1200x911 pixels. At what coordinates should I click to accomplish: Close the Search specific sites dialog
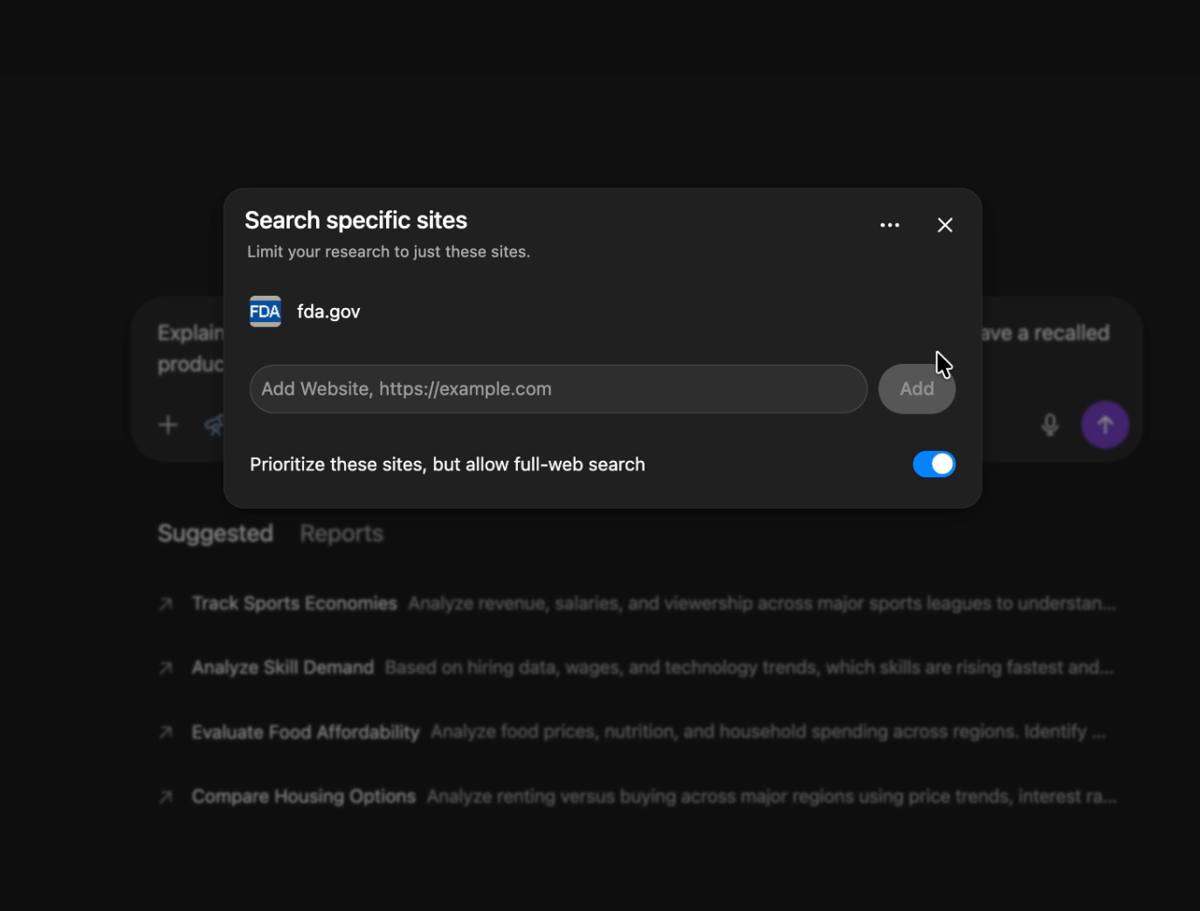[x=945, y=225]
